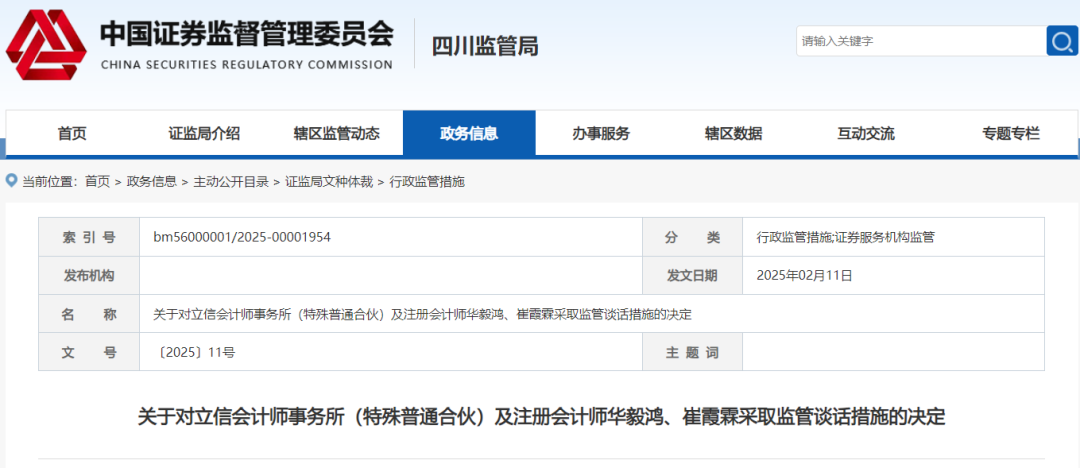
Task: Click the 证监局文种体裁 breadcrumb link
Action: tap(329, 182)
